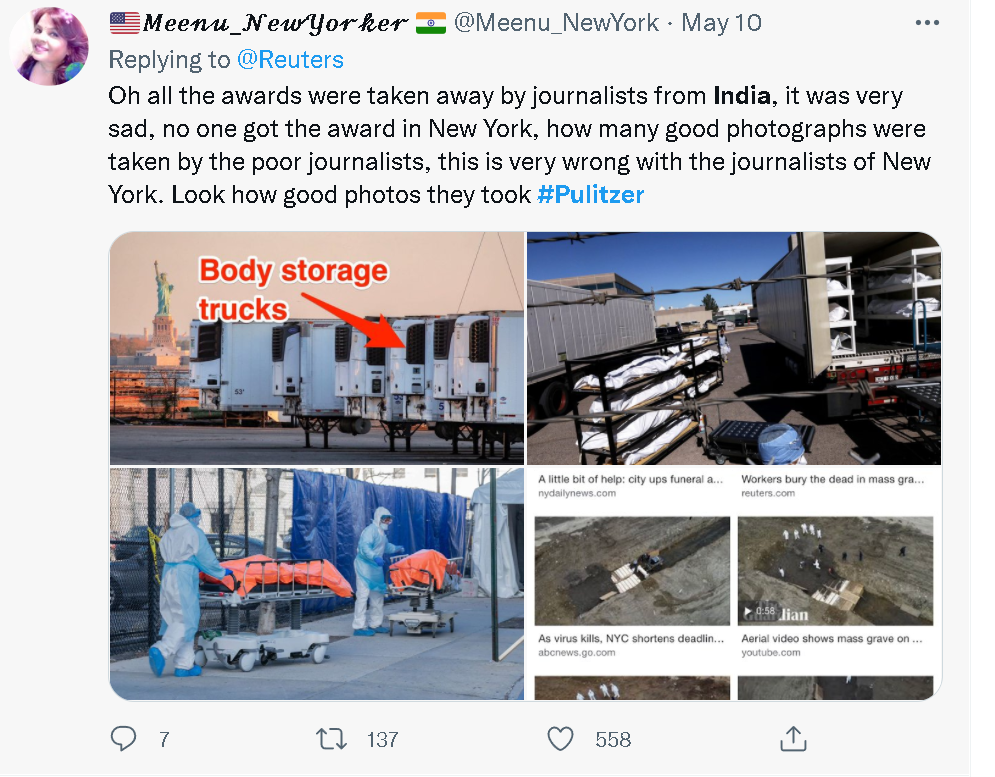Viewport: 995px width, 777px height.
Task: Open the @Meenu_NewYork handle
Action: (x=559, y=22)
